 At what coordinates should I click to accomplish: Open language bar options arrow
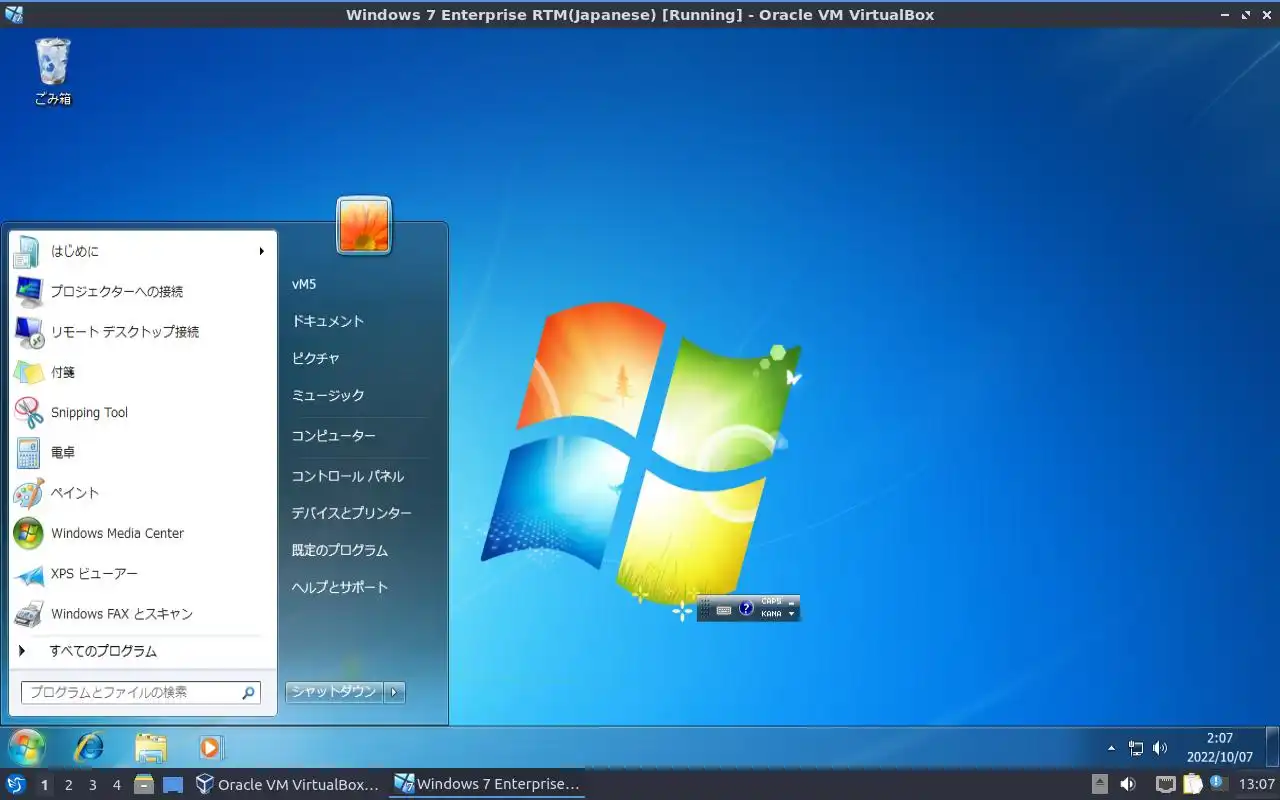[x=792, y=614]
